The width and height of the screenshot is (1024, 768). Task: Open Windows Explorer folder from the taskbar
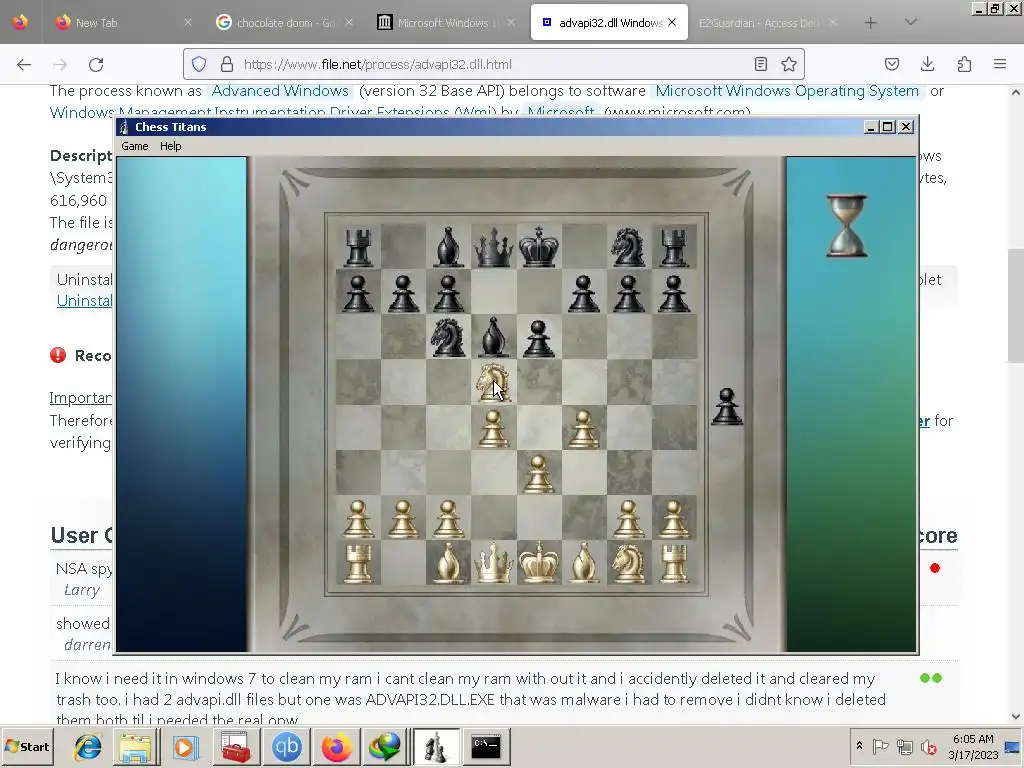click(135, 746)
